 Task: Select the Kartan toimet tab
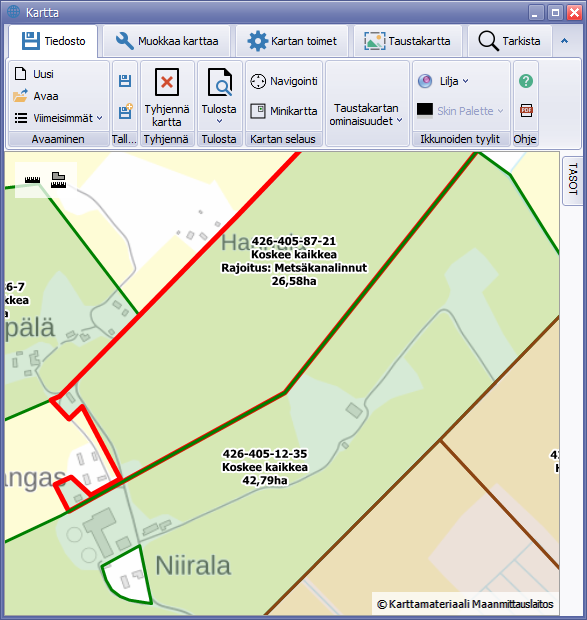pyautogui.click(x=292, y=41)
